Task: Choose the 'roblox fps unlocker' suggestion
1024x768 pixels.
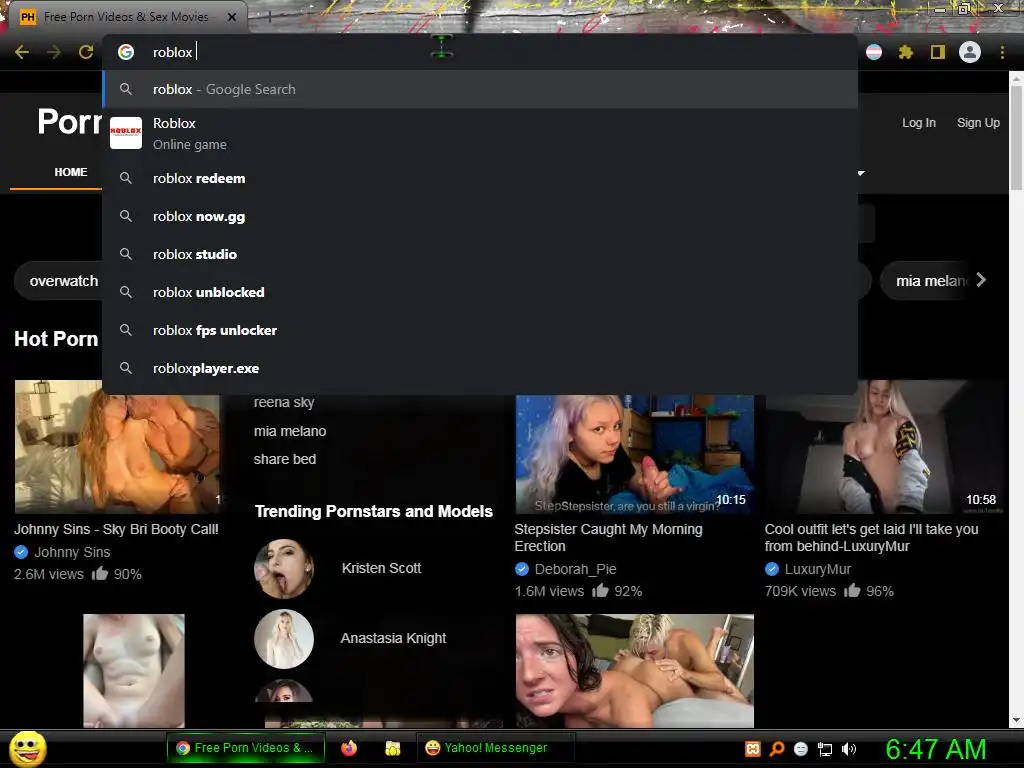Action: click(x=480, y=330)
